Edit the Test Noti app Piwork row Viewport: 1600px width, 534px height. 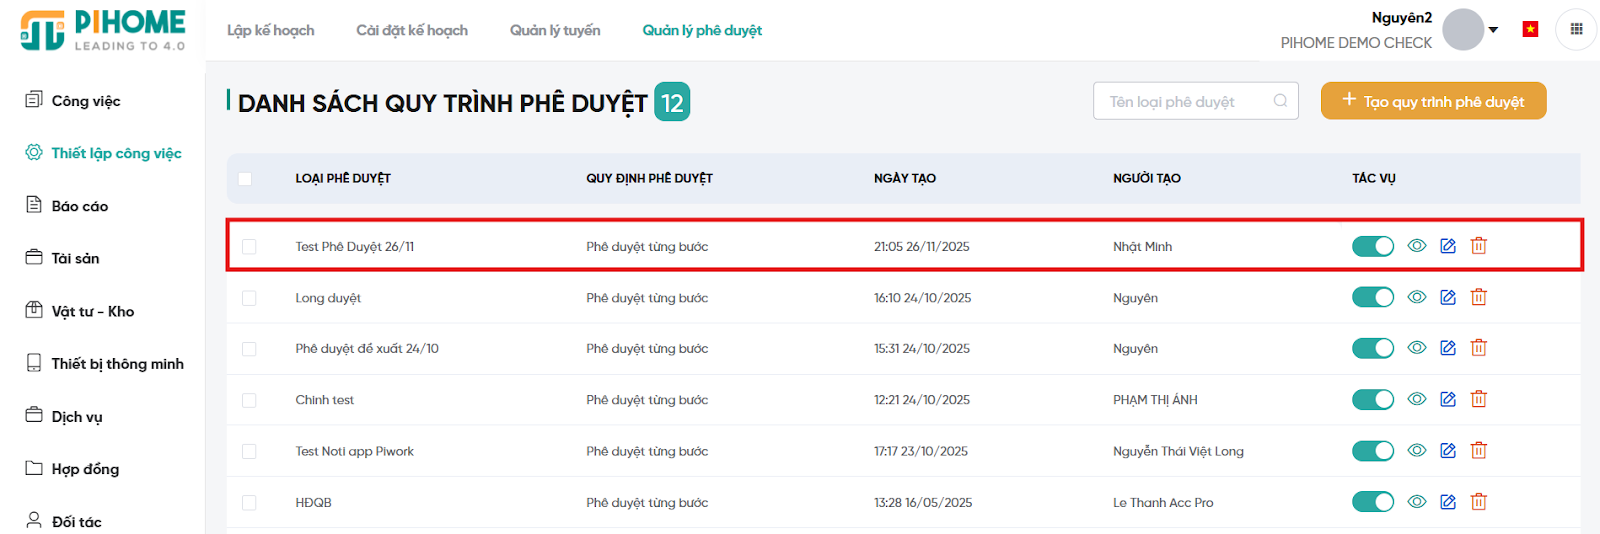click(x=1447, y=451)
